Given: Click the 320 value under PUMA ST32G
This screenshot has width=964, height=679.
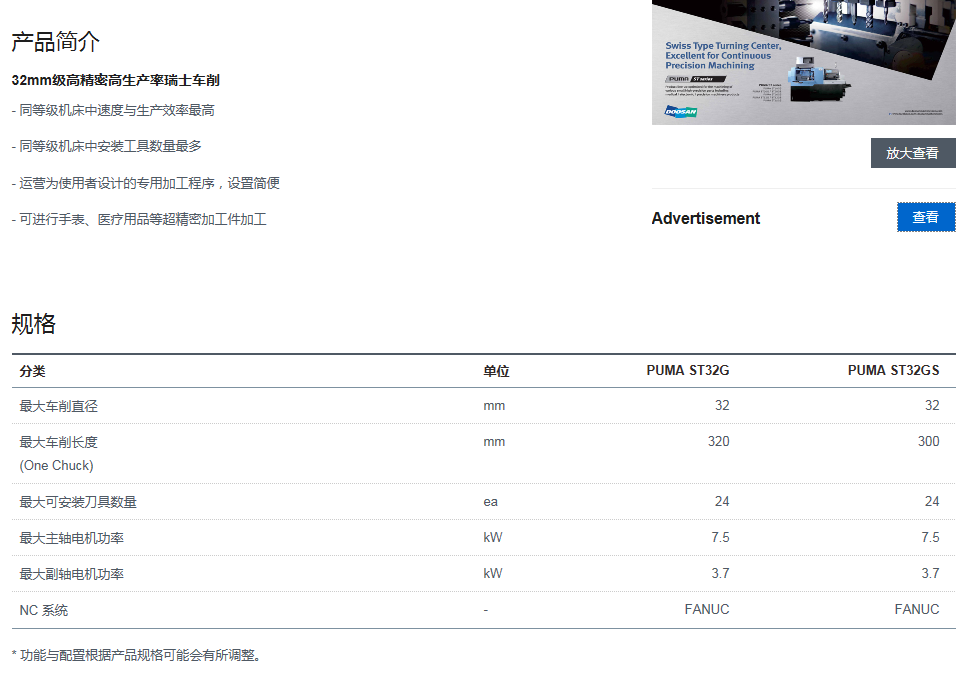Looking at the screenshot, I should tap(718, 441).
